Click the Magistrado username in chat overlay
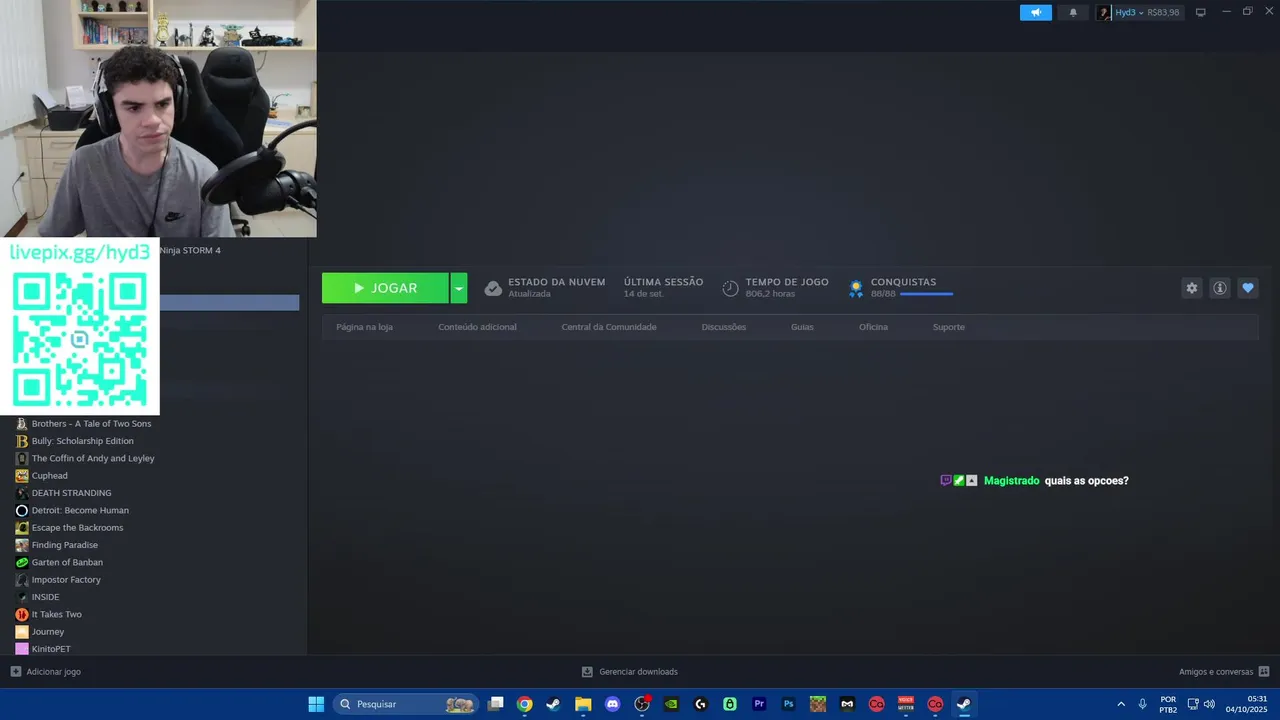The height and width of the screenshot is (720, 1280). 1011,481
